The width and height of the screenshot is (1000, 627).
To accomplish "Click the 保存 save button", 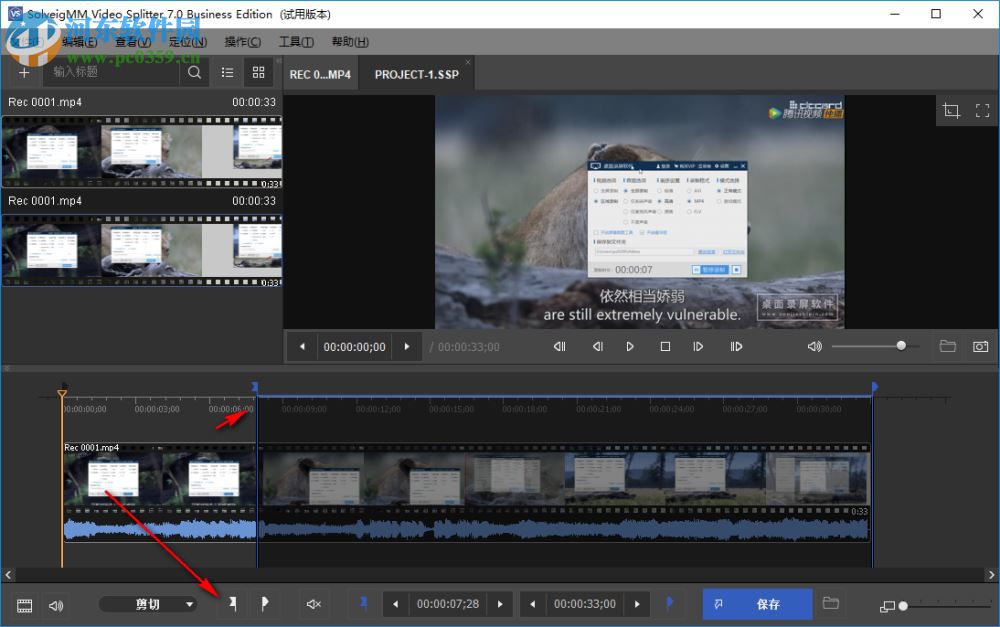I will 757,604.
